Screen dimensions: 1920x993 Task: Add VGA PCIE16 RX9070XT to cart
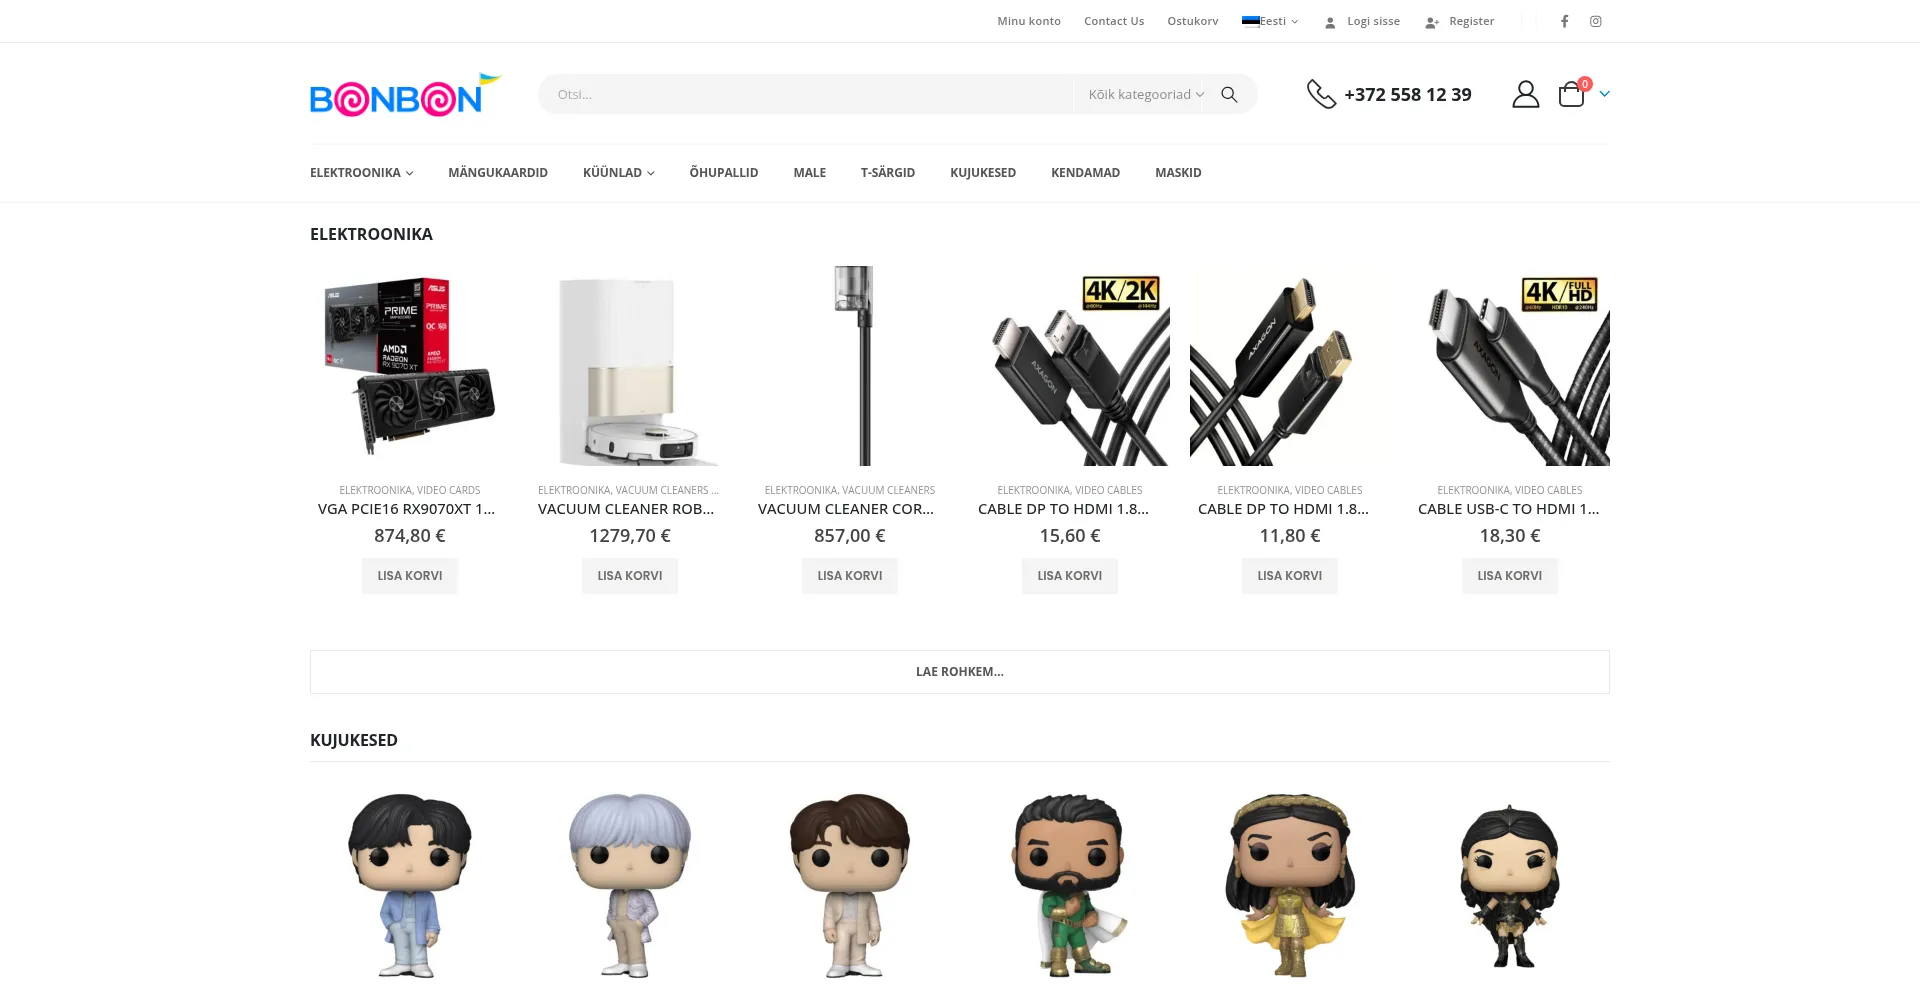tap(410, 576)
